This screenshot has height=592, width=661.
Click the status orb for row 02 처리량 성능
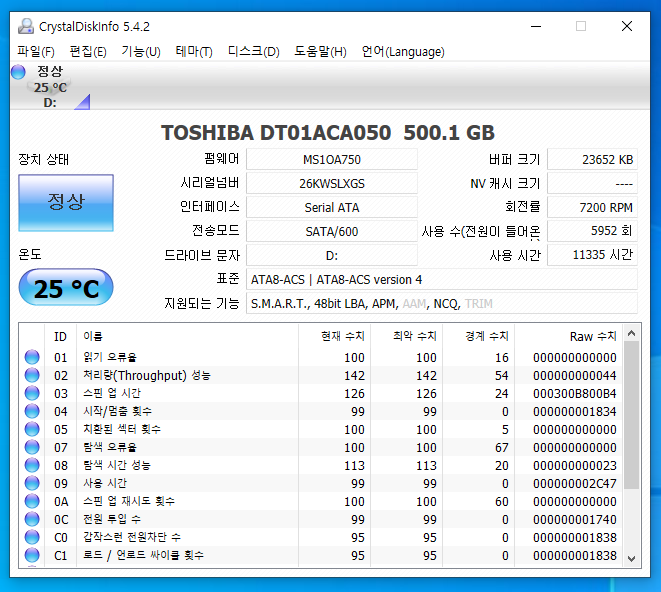point(32,375)
